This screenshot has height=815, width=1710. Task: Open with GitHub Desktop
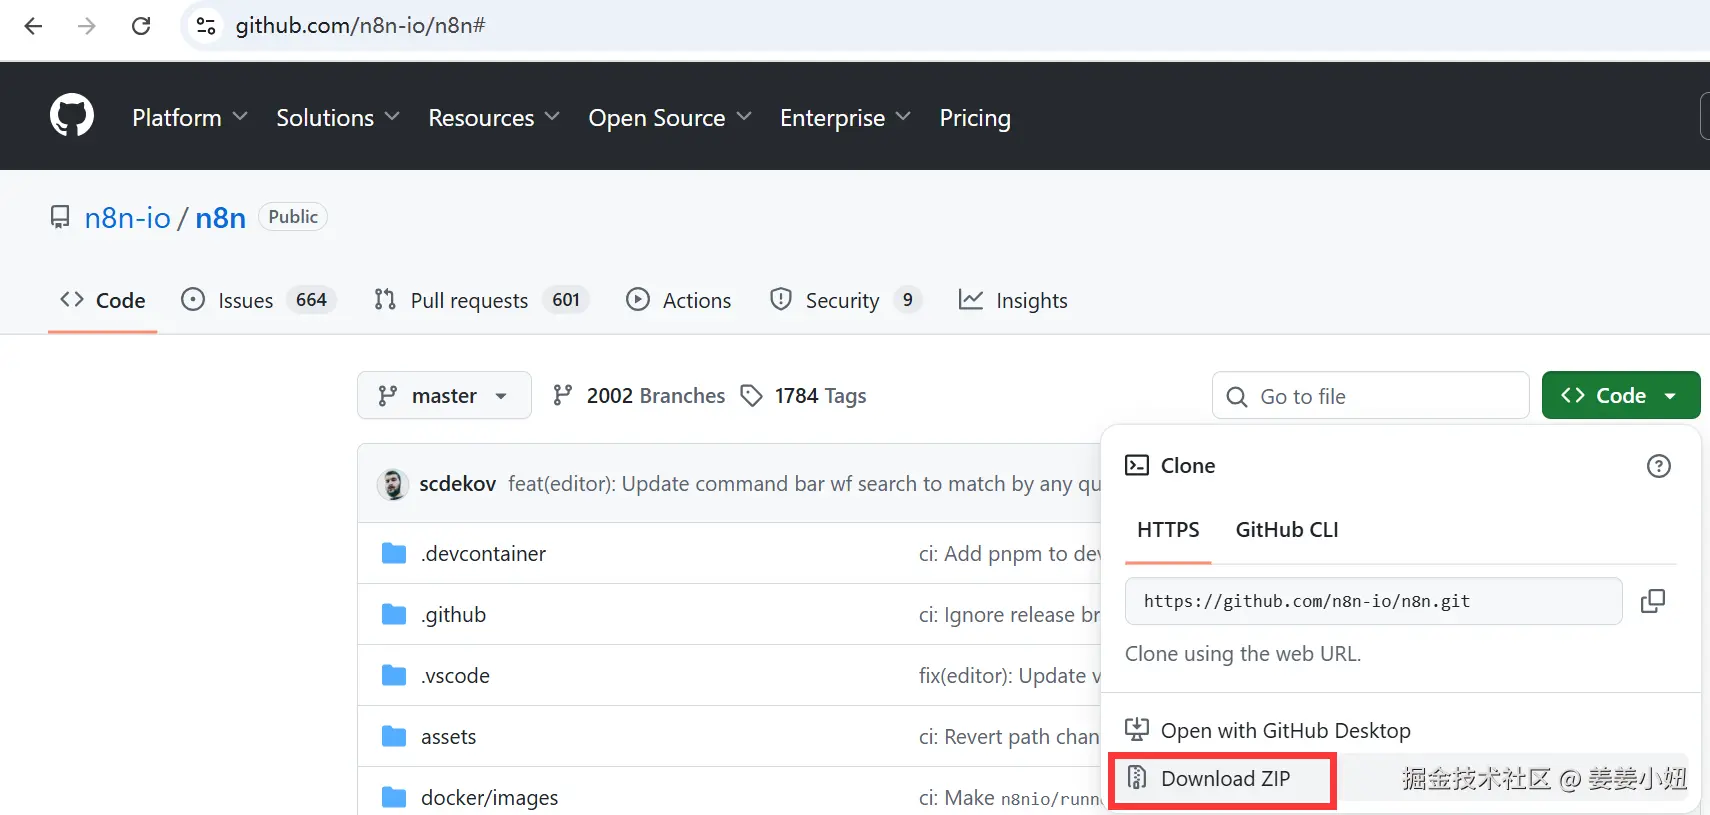(1285, 731)
